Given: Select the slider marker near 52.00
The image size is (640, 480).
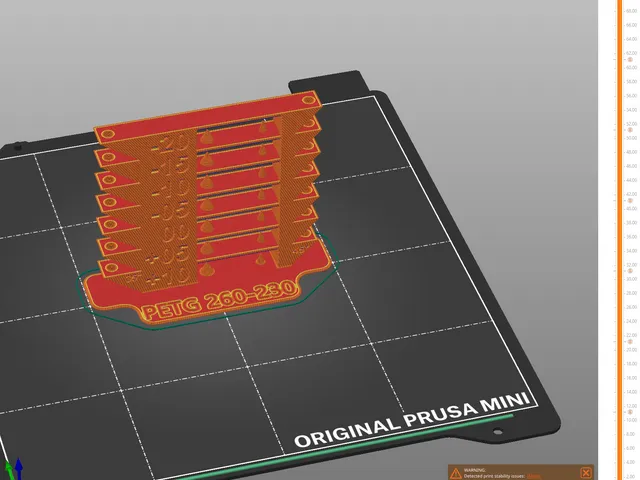Looking at the screenshot, I should pos(630,130).
